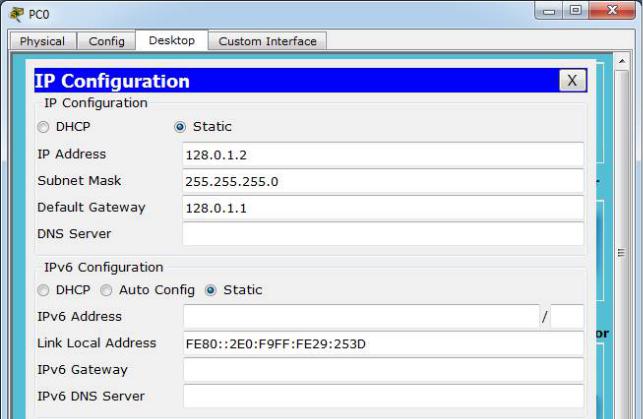The image size is (643, 419).
Task: Select the IPv4 Static radio button
Action: click(x=180, y=127)
